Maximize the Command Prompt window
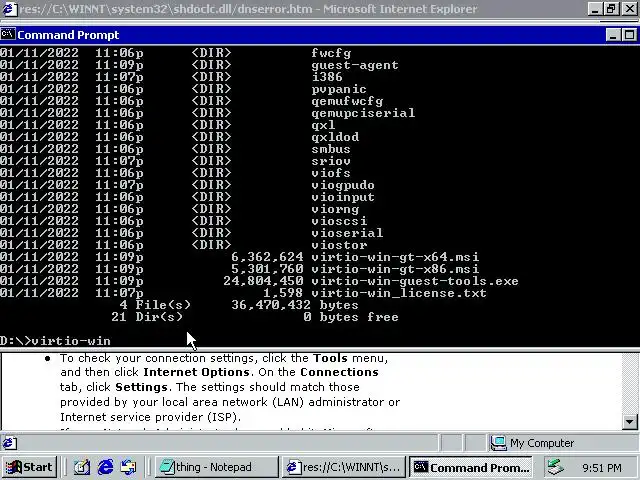640x480 pixels. point(629,35)
